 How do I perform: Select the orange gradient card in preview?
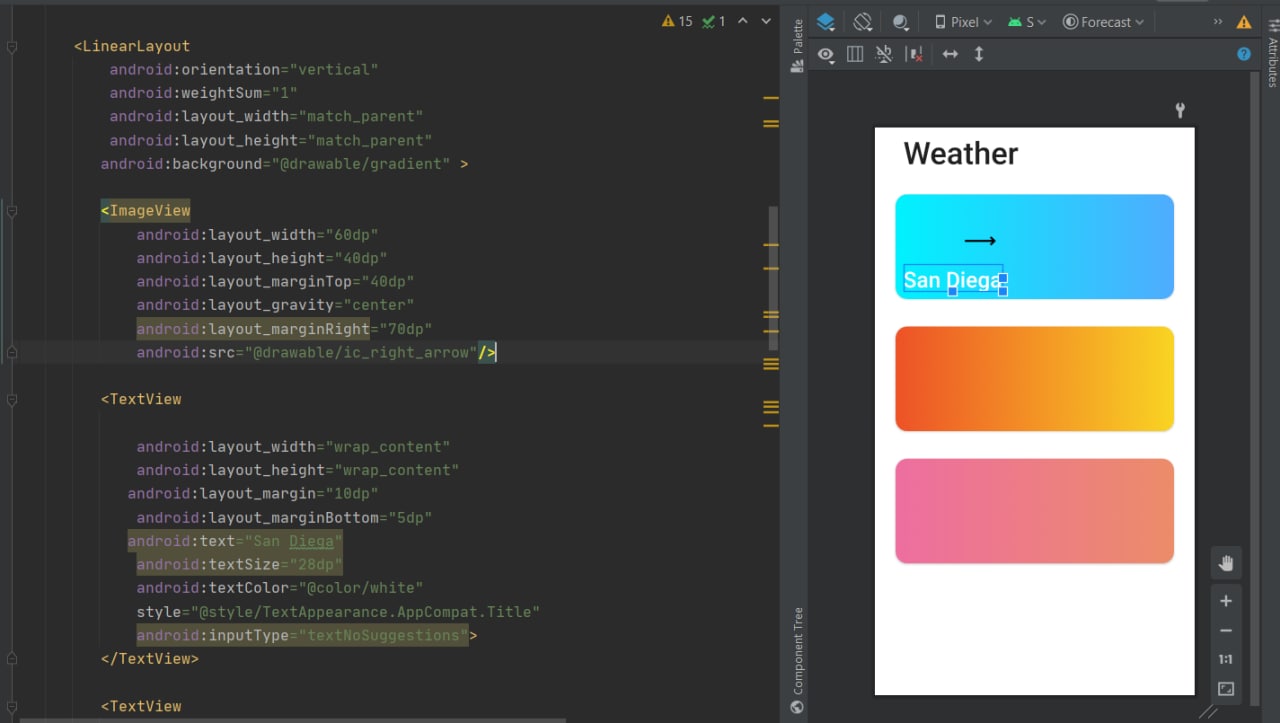click(1035, 379)
